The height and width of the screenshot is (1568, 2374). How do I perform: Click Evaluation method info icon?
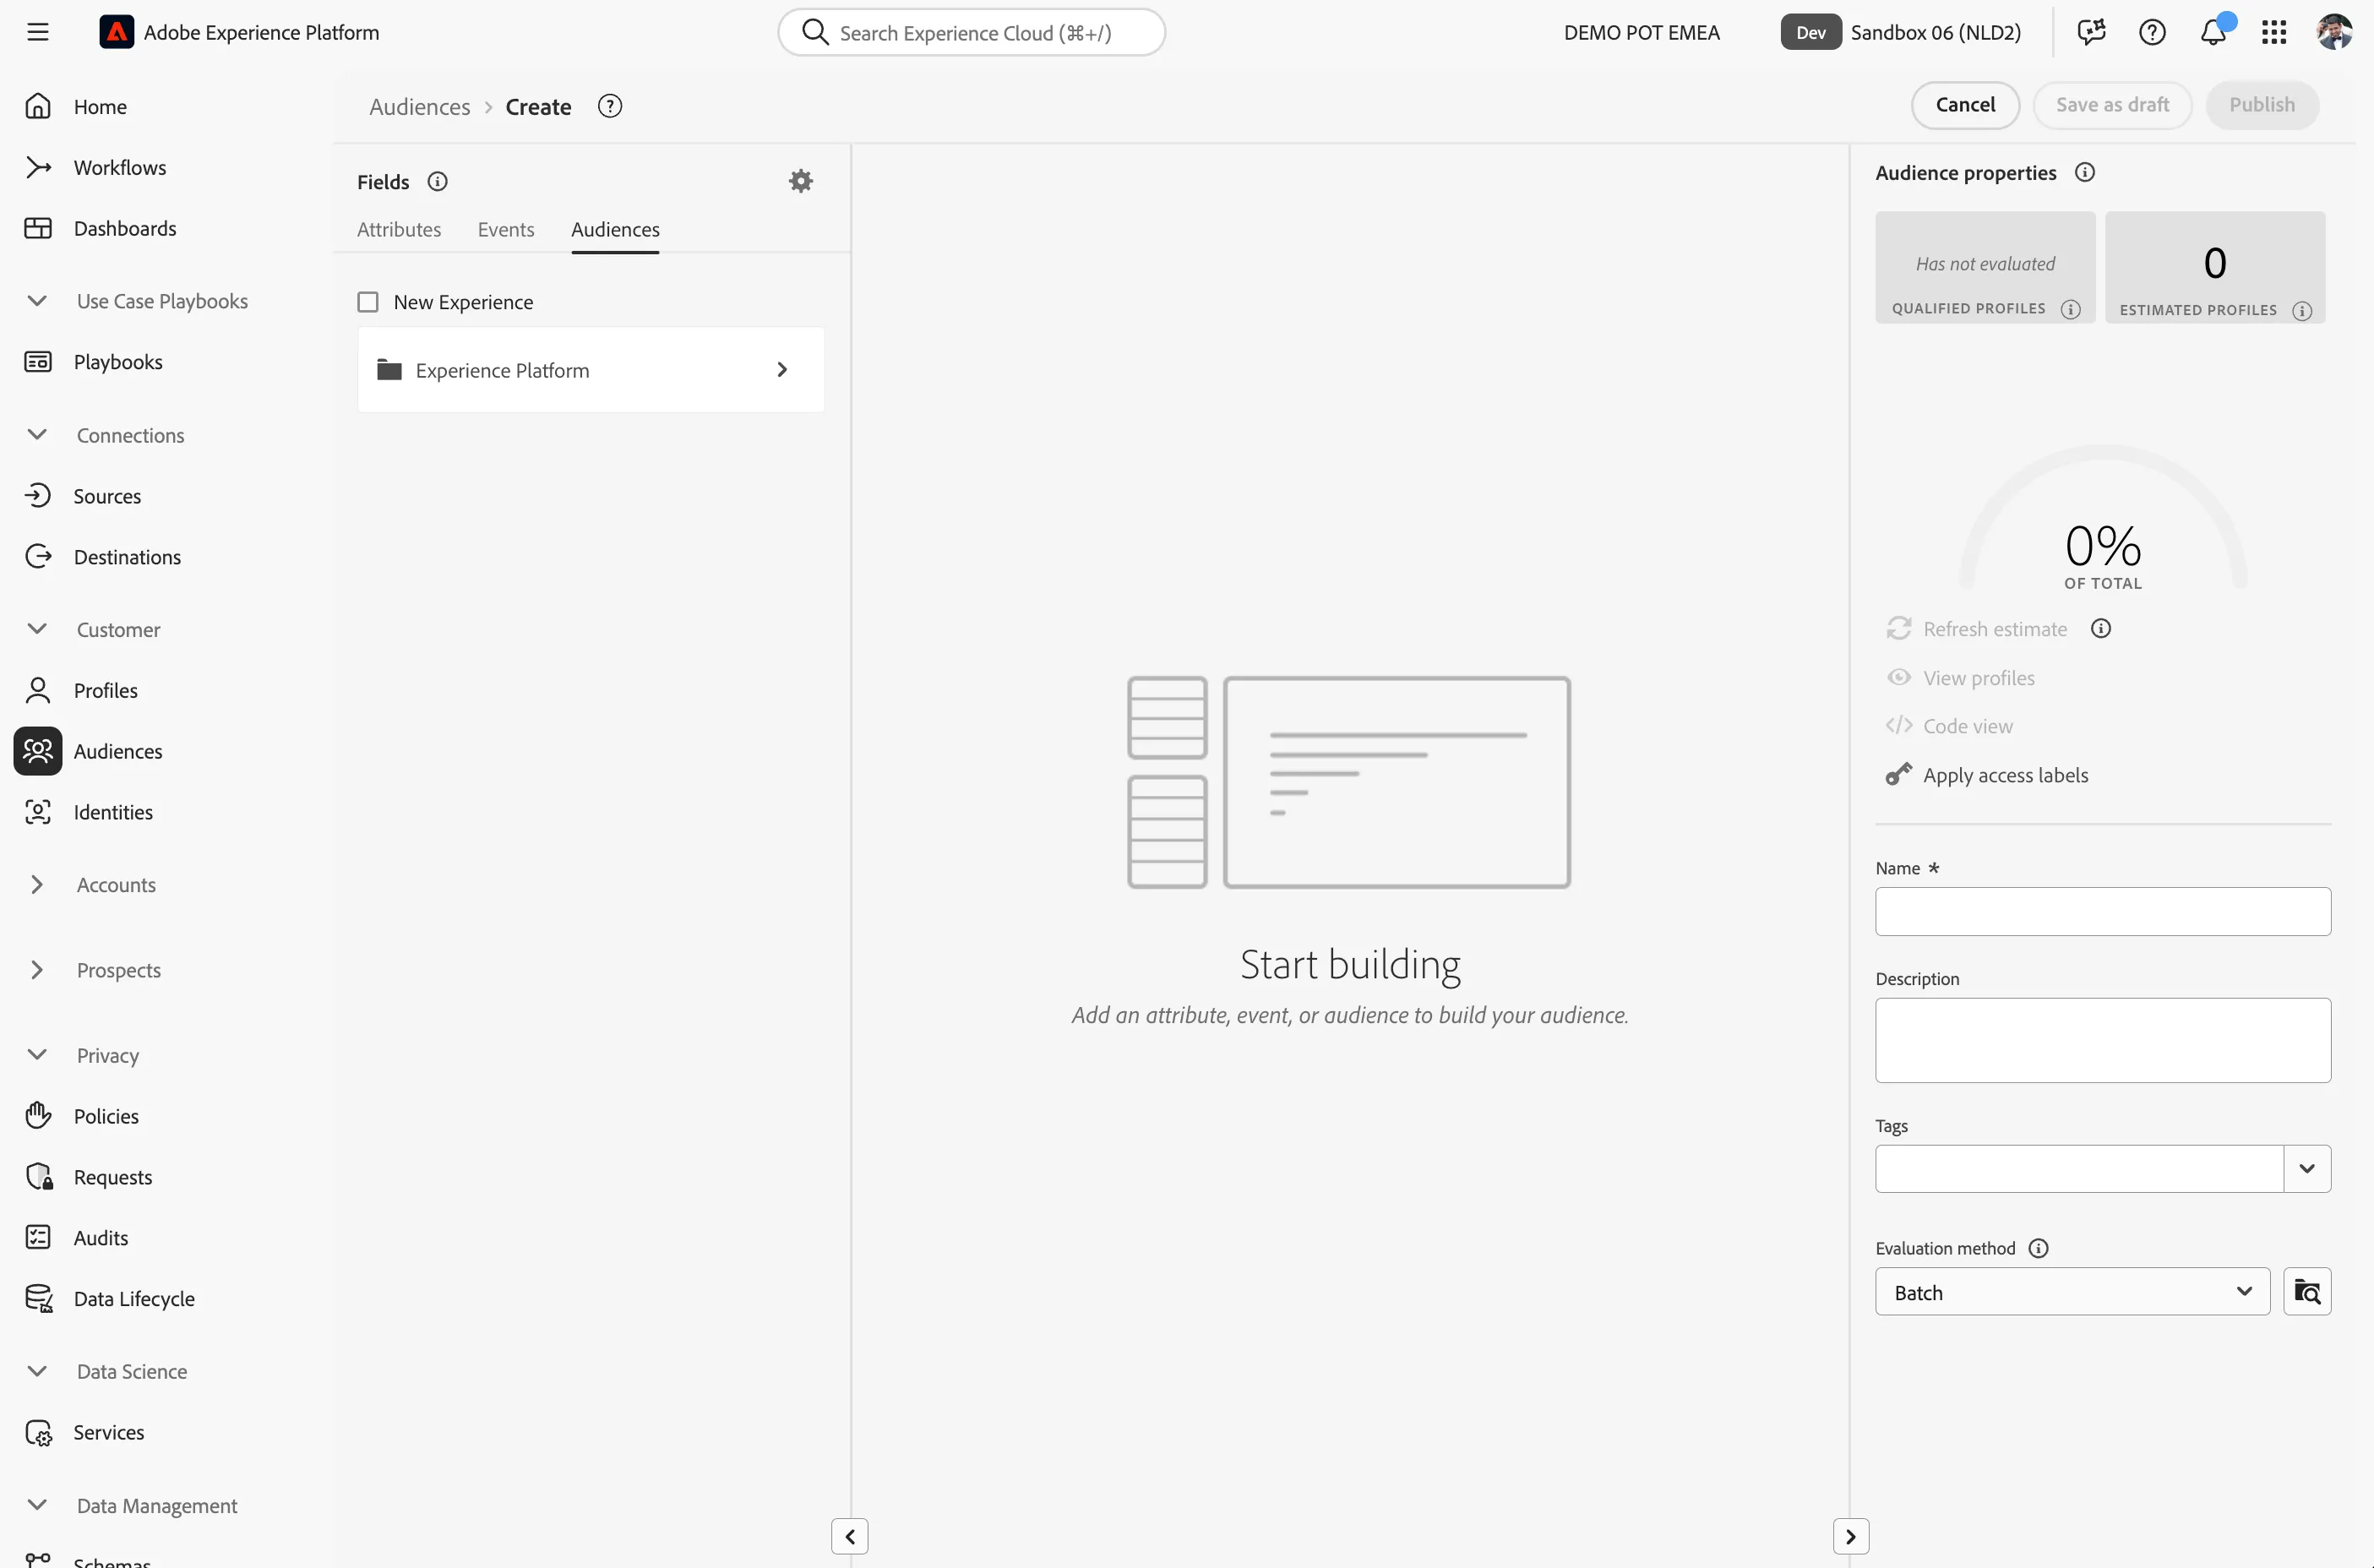click(x=2038, y=1248)
